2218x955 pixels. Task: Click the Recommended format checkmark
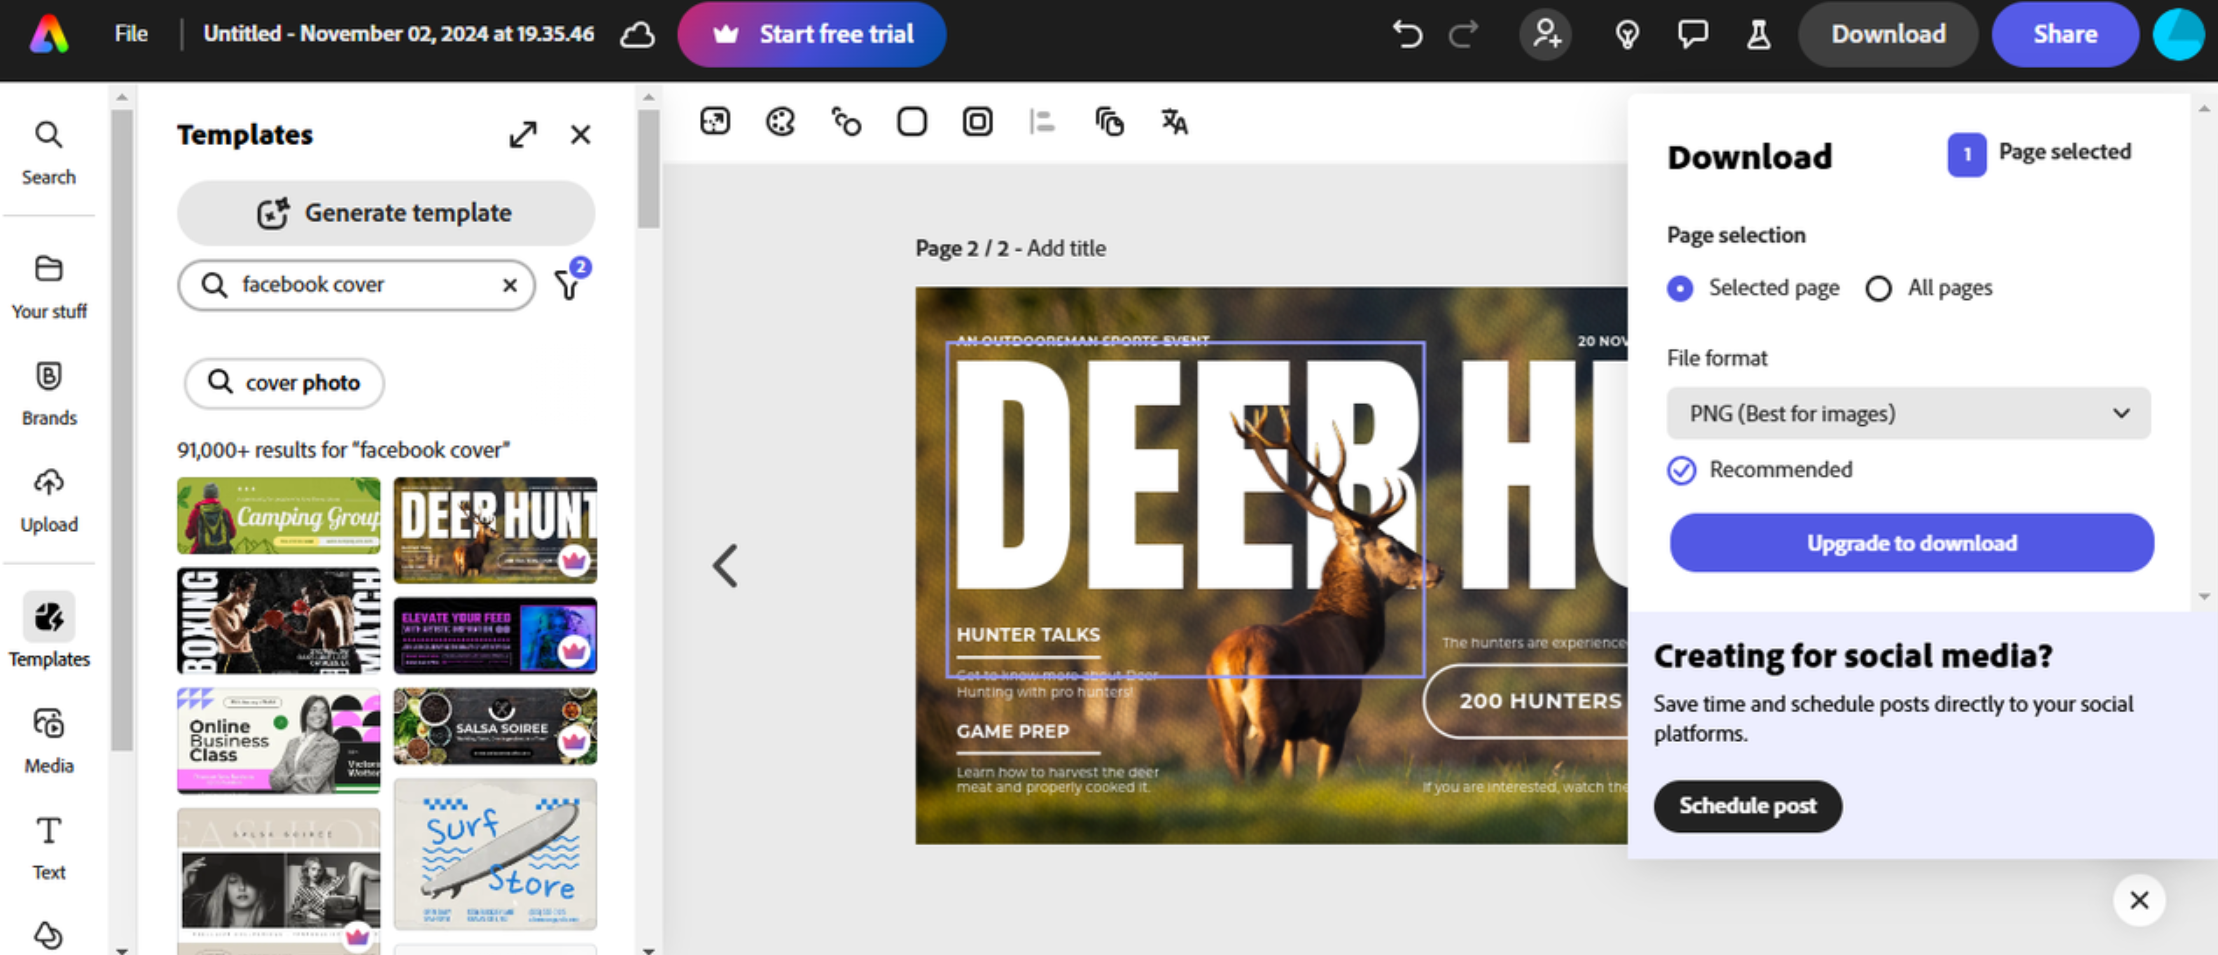1681,470
